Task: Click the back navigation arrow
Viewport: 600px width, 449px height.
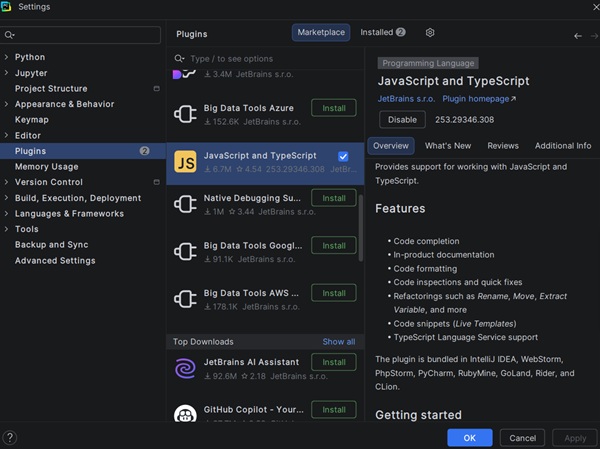Action: [578, 35]
